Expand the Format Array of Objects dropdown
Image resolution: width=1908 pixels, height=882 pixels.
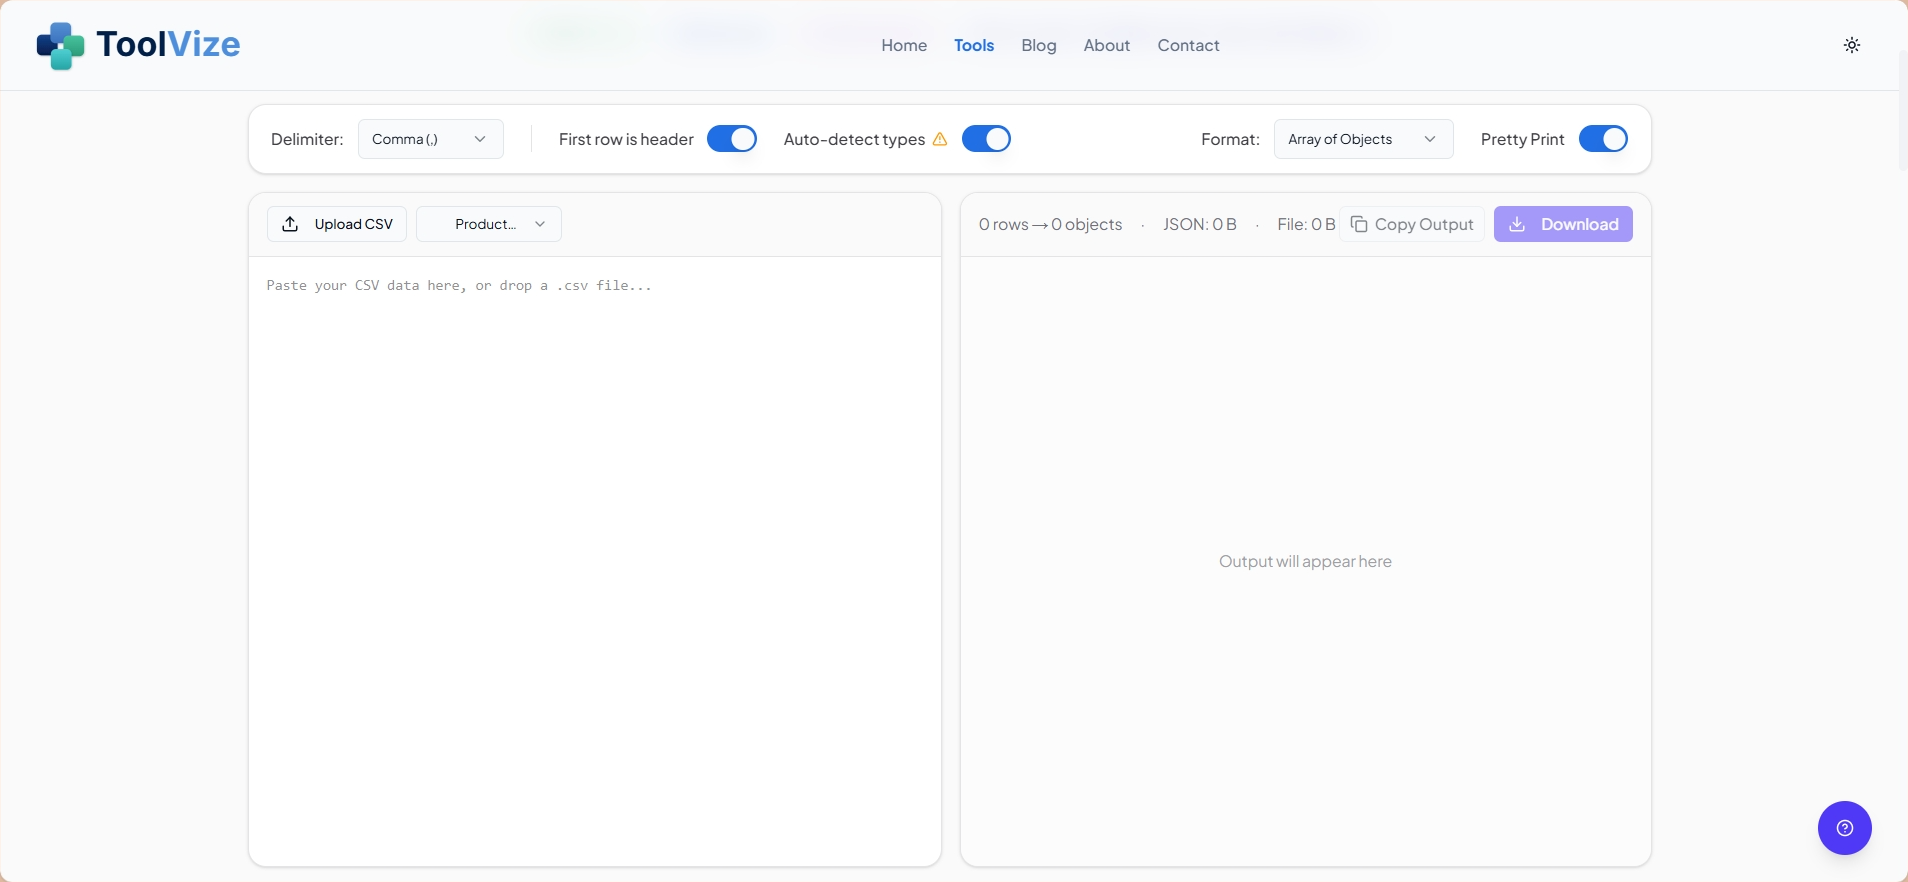[1364, 139]
